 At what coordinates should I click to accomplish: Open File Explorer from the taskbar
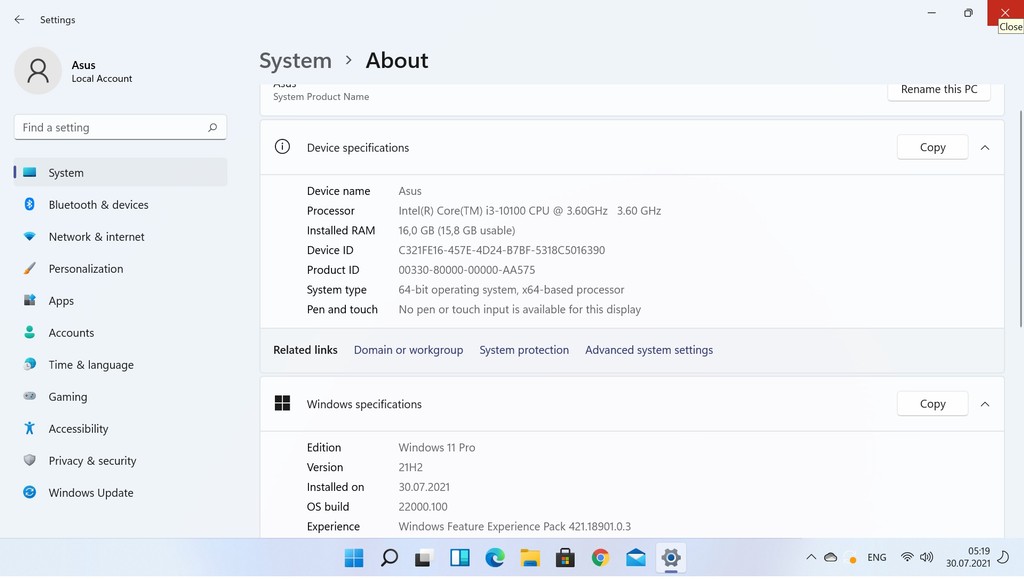530,558
